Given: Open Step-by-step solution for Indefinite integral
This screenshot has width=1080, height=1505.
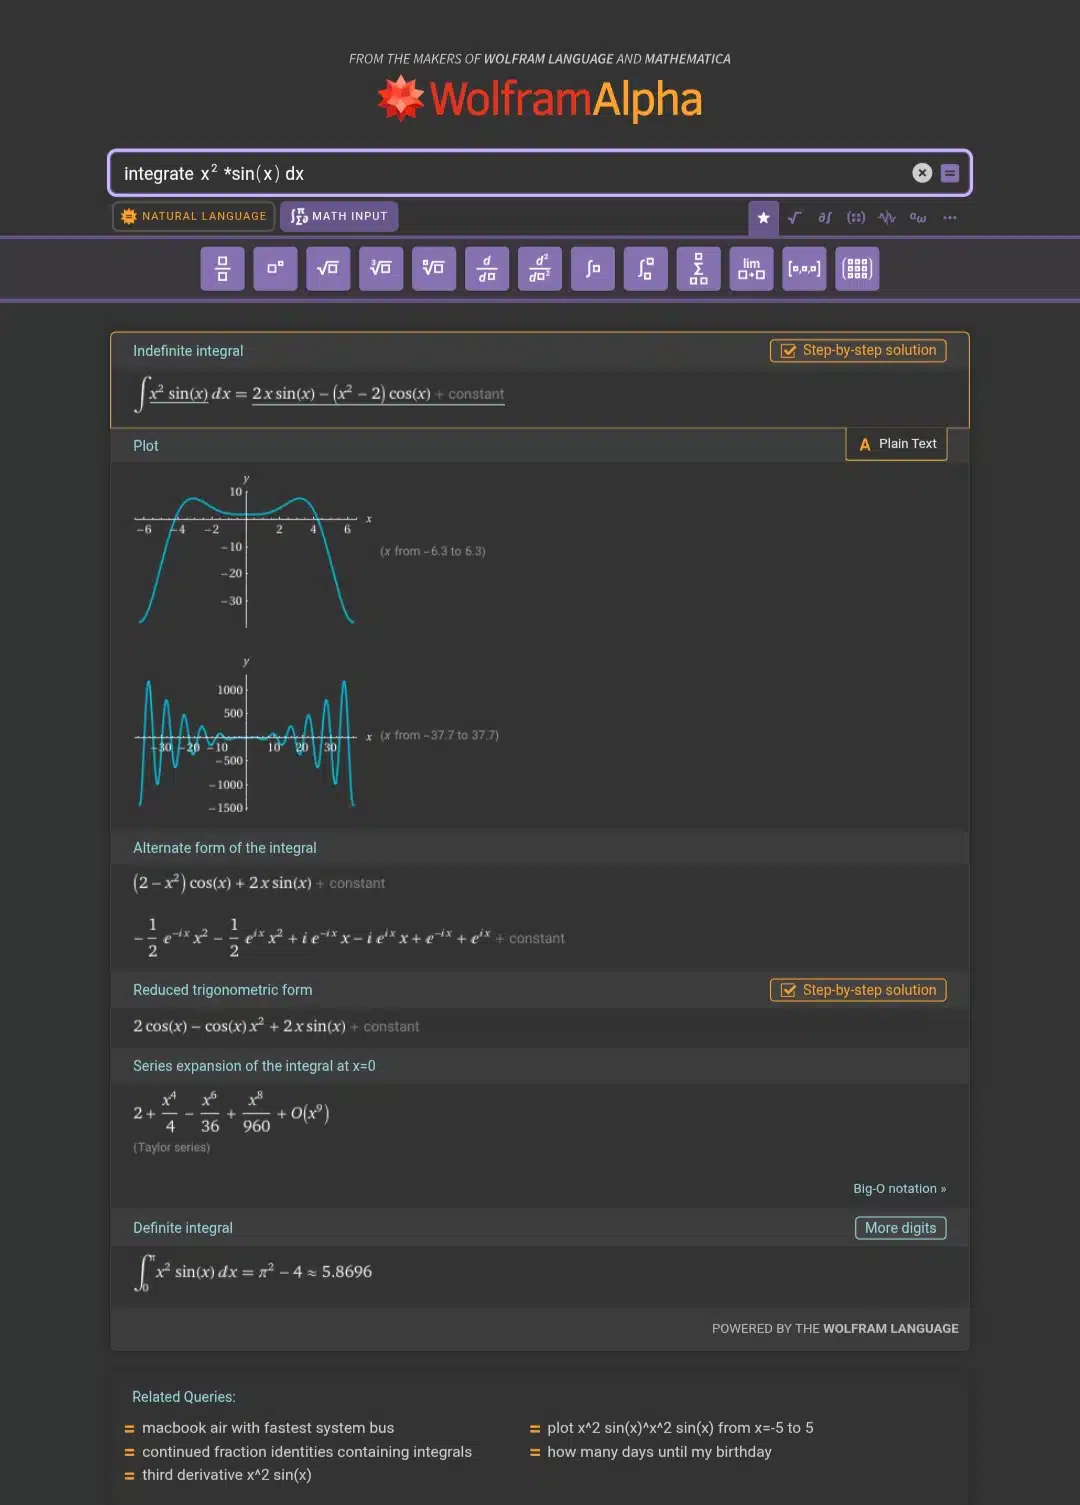Looking at the screenshot, I should click(x=858, y=350).
